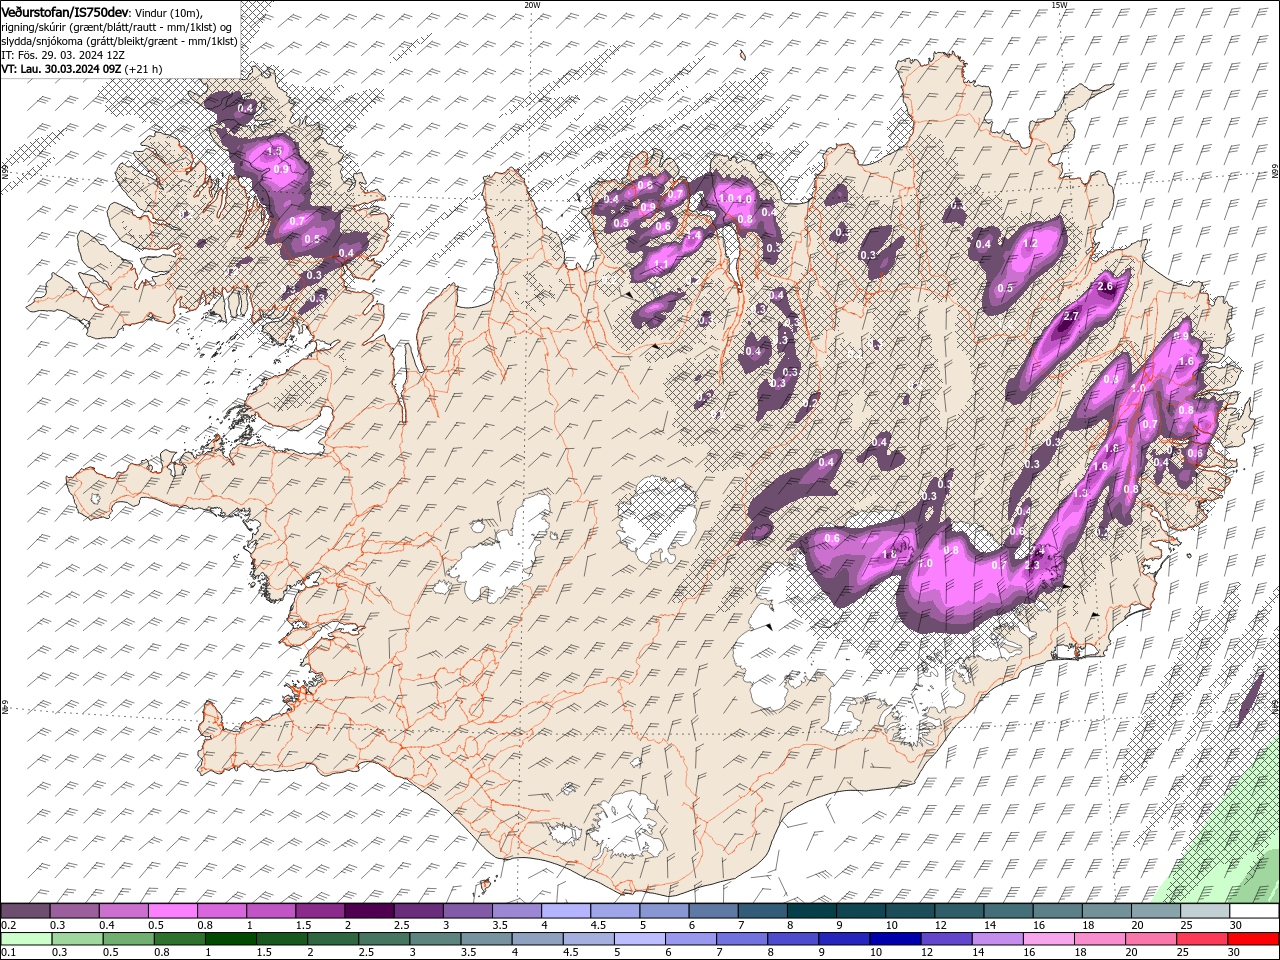Pick top legend swatch starting at 12
Screen dimensions: 1280x960
point(959,911)
